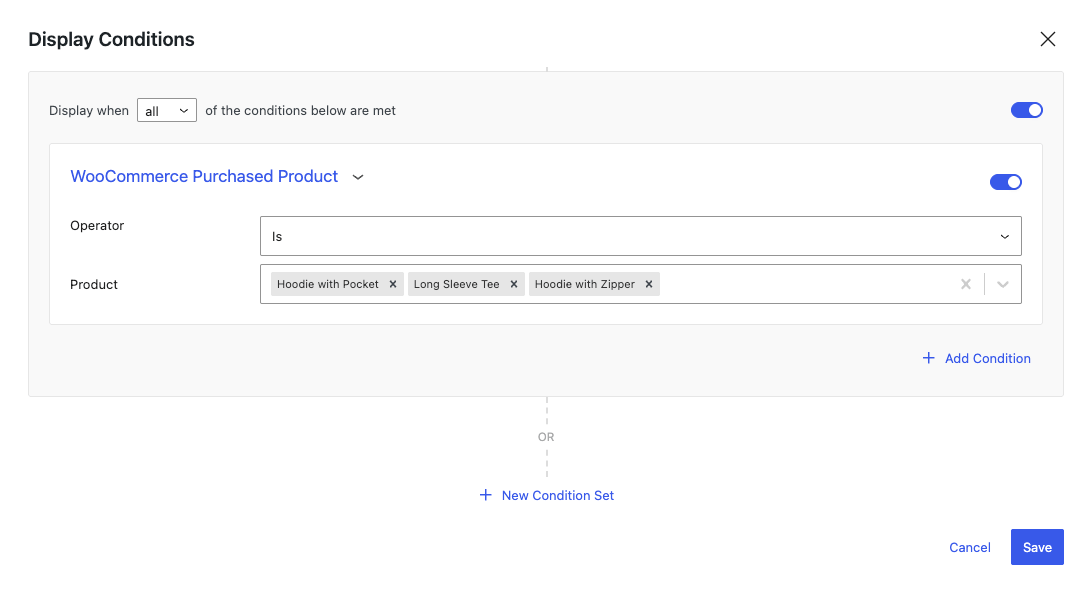
Task: Toggle the entire condition set switch
Action: click(1027, 110)
